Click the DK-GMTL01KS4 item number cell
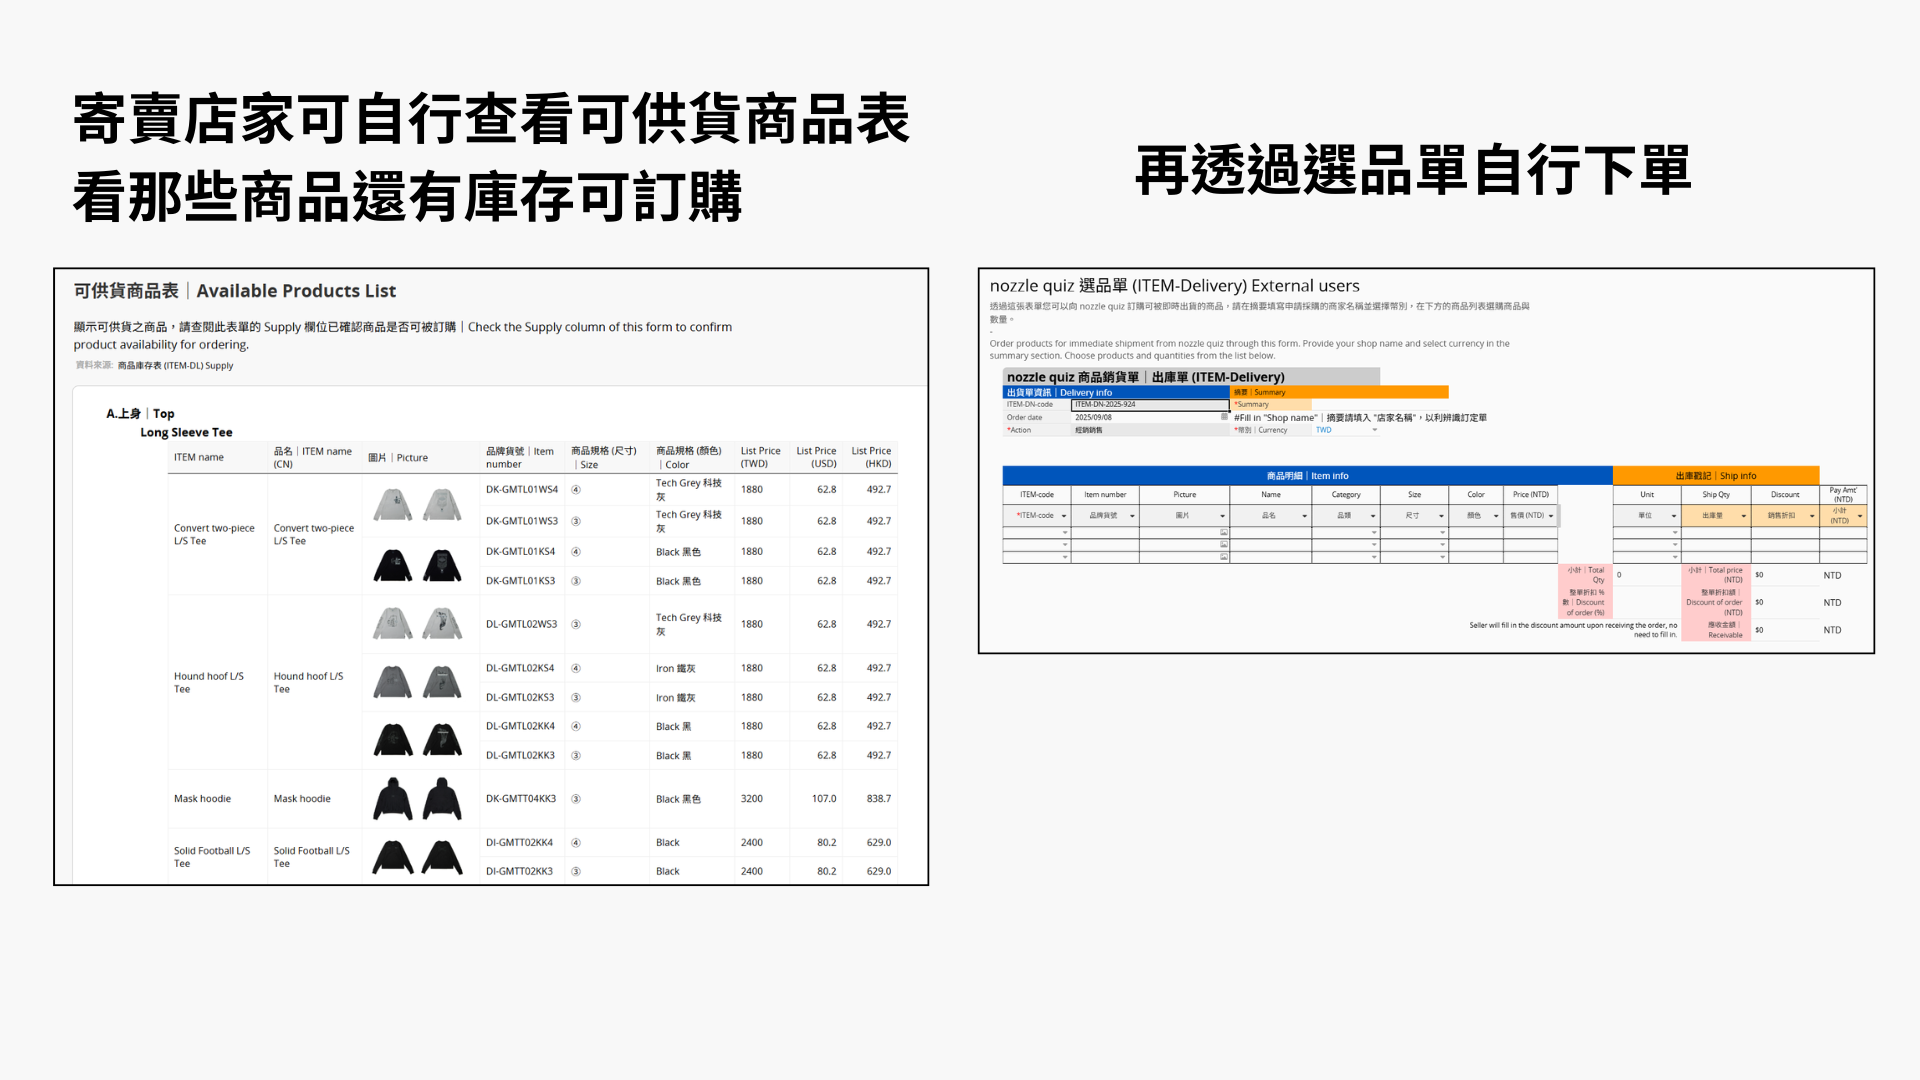The image size is (1920, 1080). pyautogui.click(x=520, y=551)
